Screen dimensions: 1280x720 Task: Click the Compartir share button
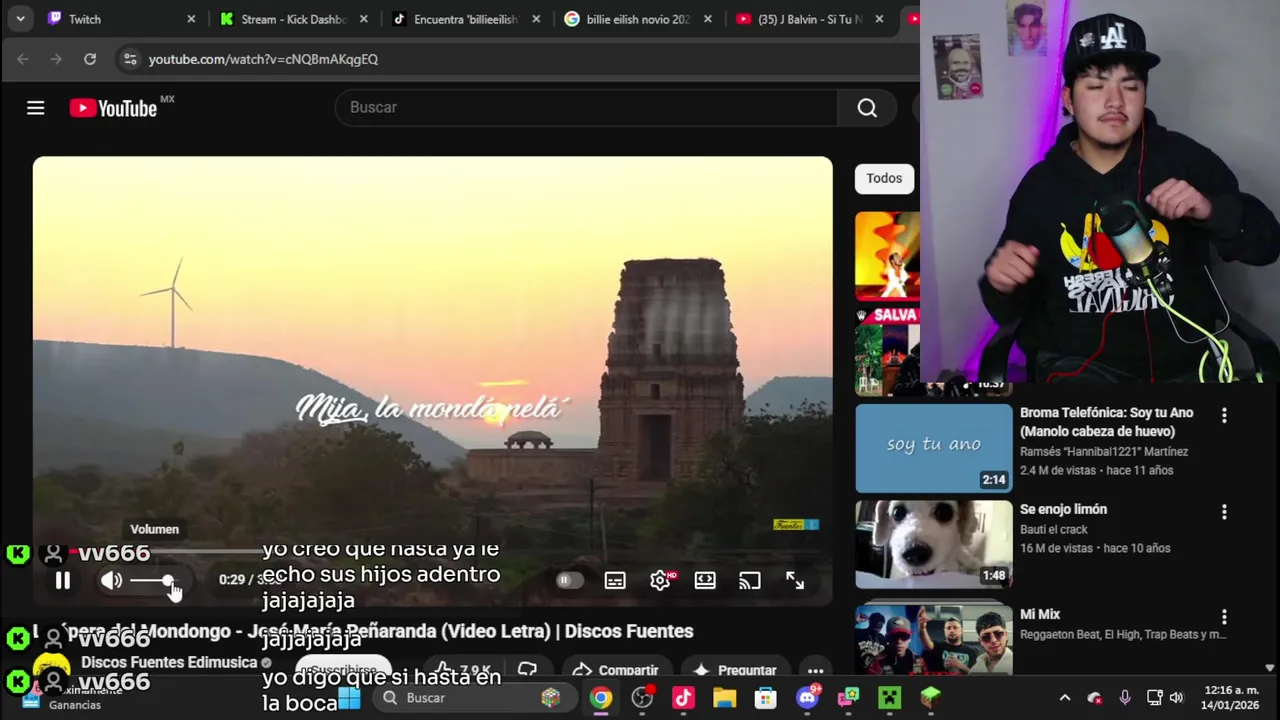616,670
